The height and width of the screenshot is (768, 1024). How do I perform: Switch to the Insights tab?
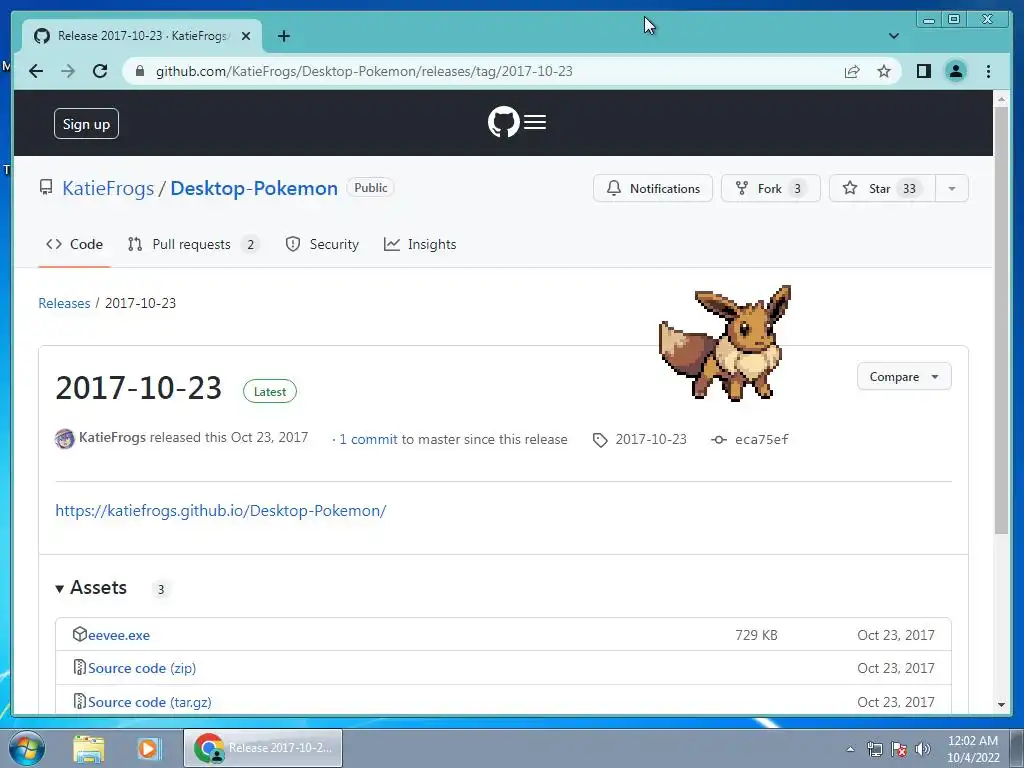[420, 244]
